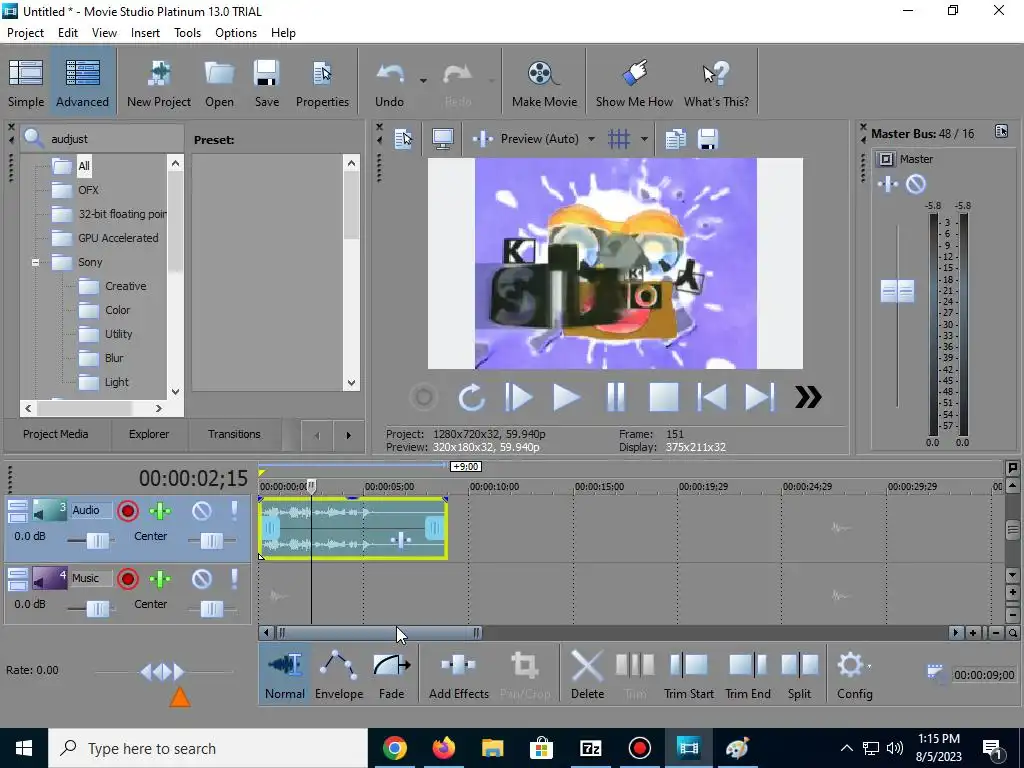Select the Envelope tool

click(x=338, y=675)
